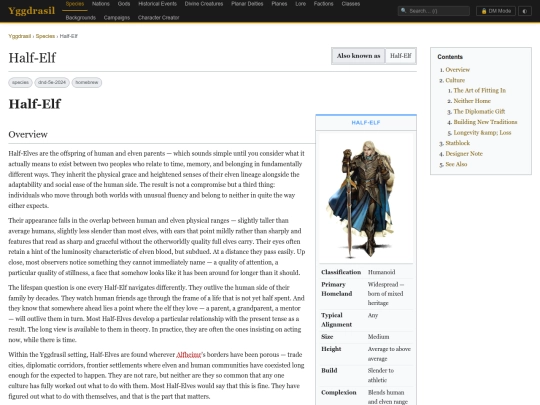The width and height of the screenshot is (540, 405).
Task: Follow the red Alfheimr link
Action: pos(188,355)
